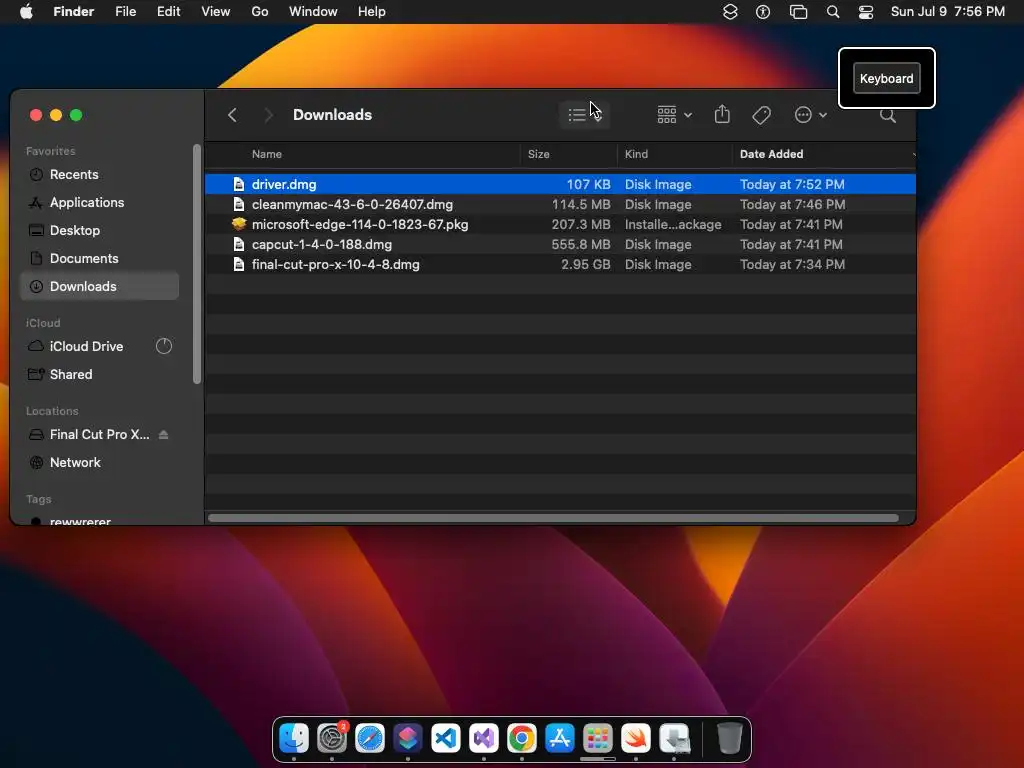The width and height of the screenshot is (1024, 768).
Task: Switch to list view in the Finder toolbar
Action: (x=584, y=115)
